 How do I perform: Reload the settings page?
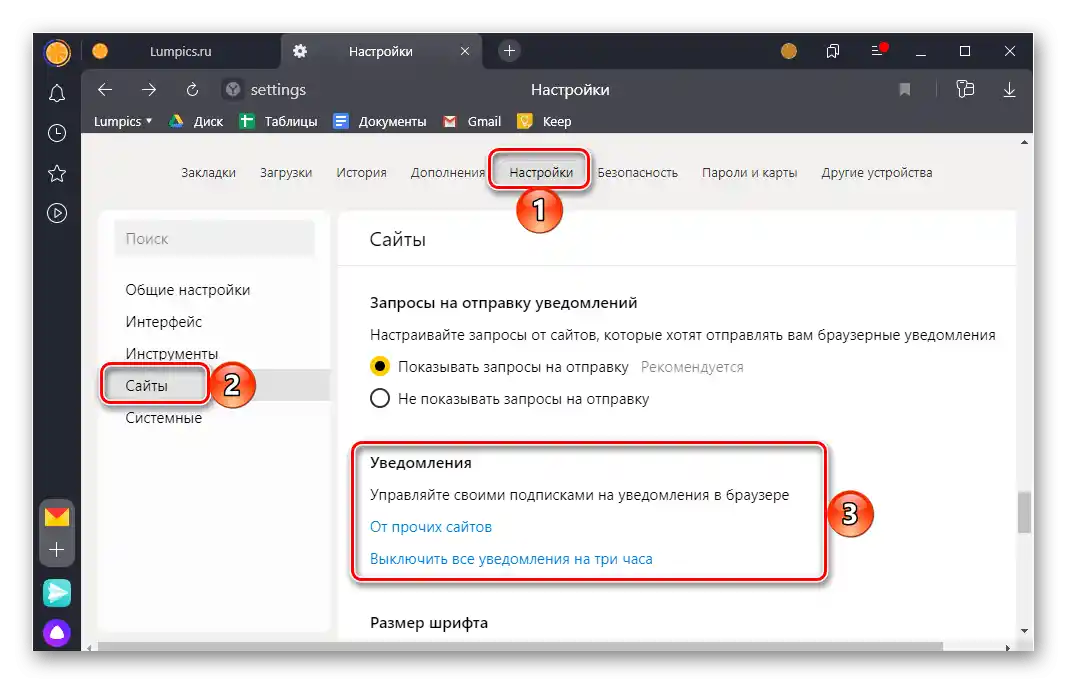[x=191, y=90]
